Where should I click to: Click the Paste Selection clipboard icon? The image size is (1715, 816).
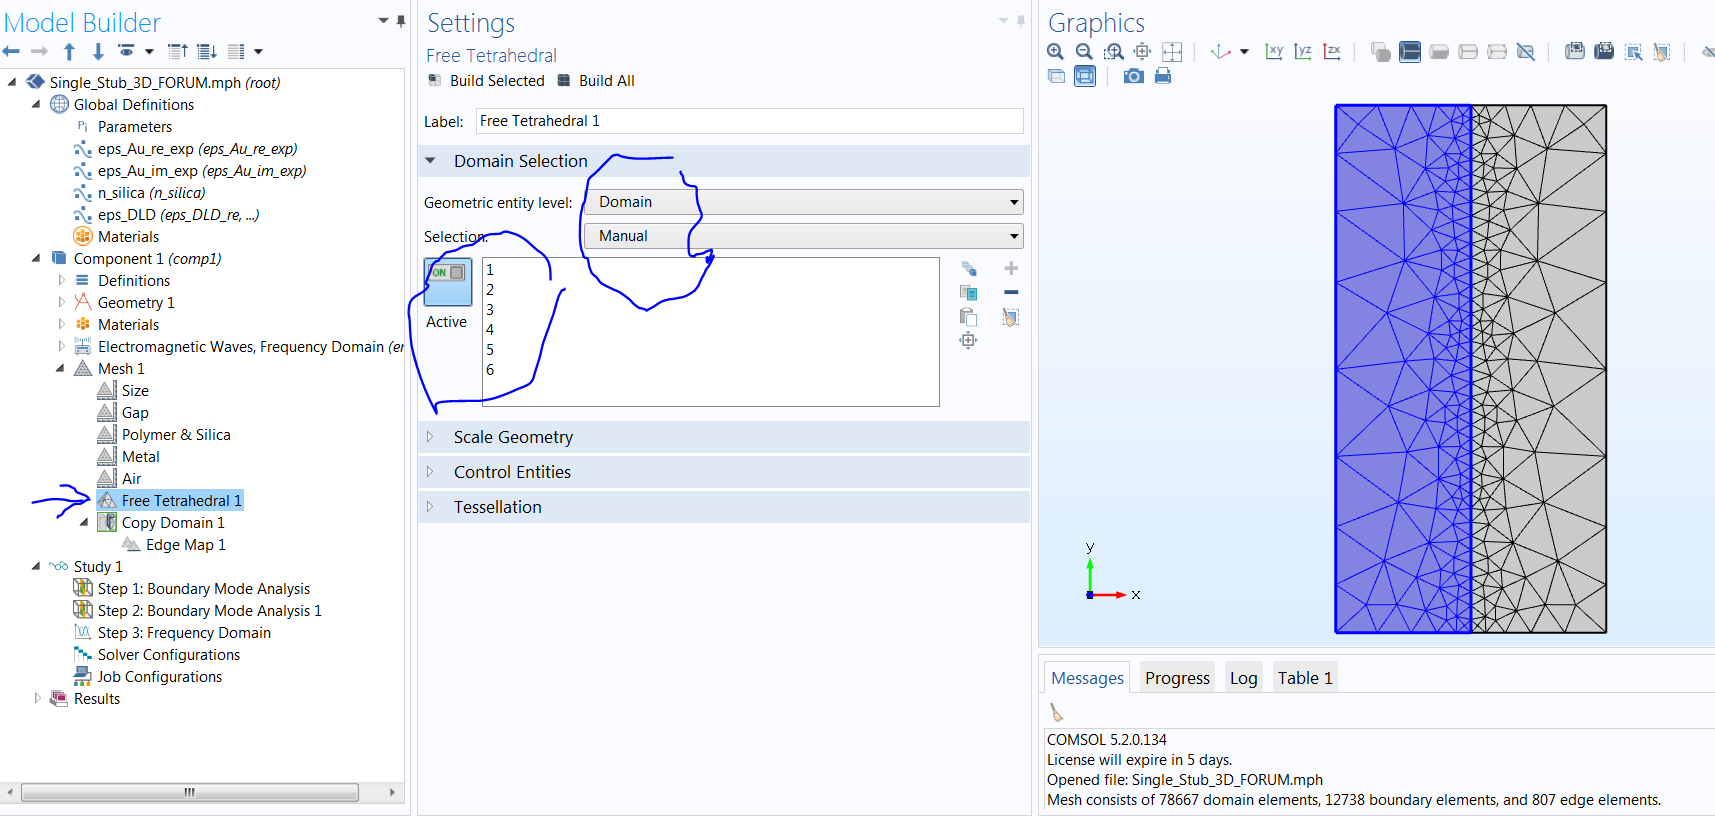(x=968, y=317)
